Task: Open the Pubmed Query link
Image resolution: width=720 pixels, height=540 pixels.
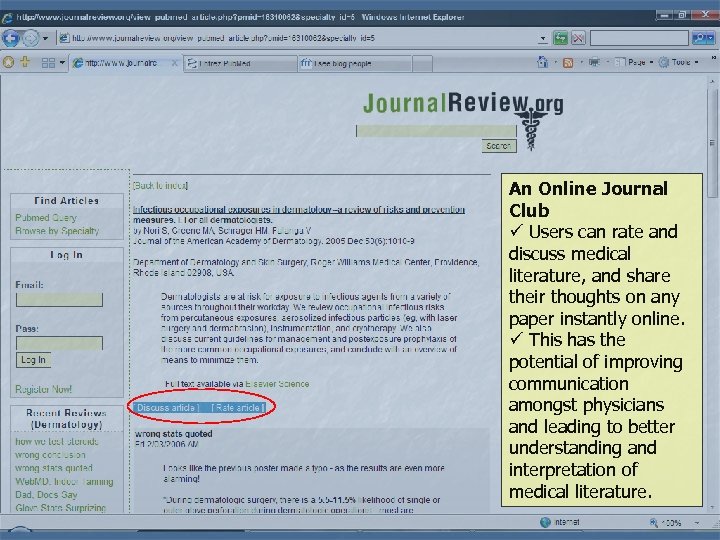Action: (x=46, y=218)
